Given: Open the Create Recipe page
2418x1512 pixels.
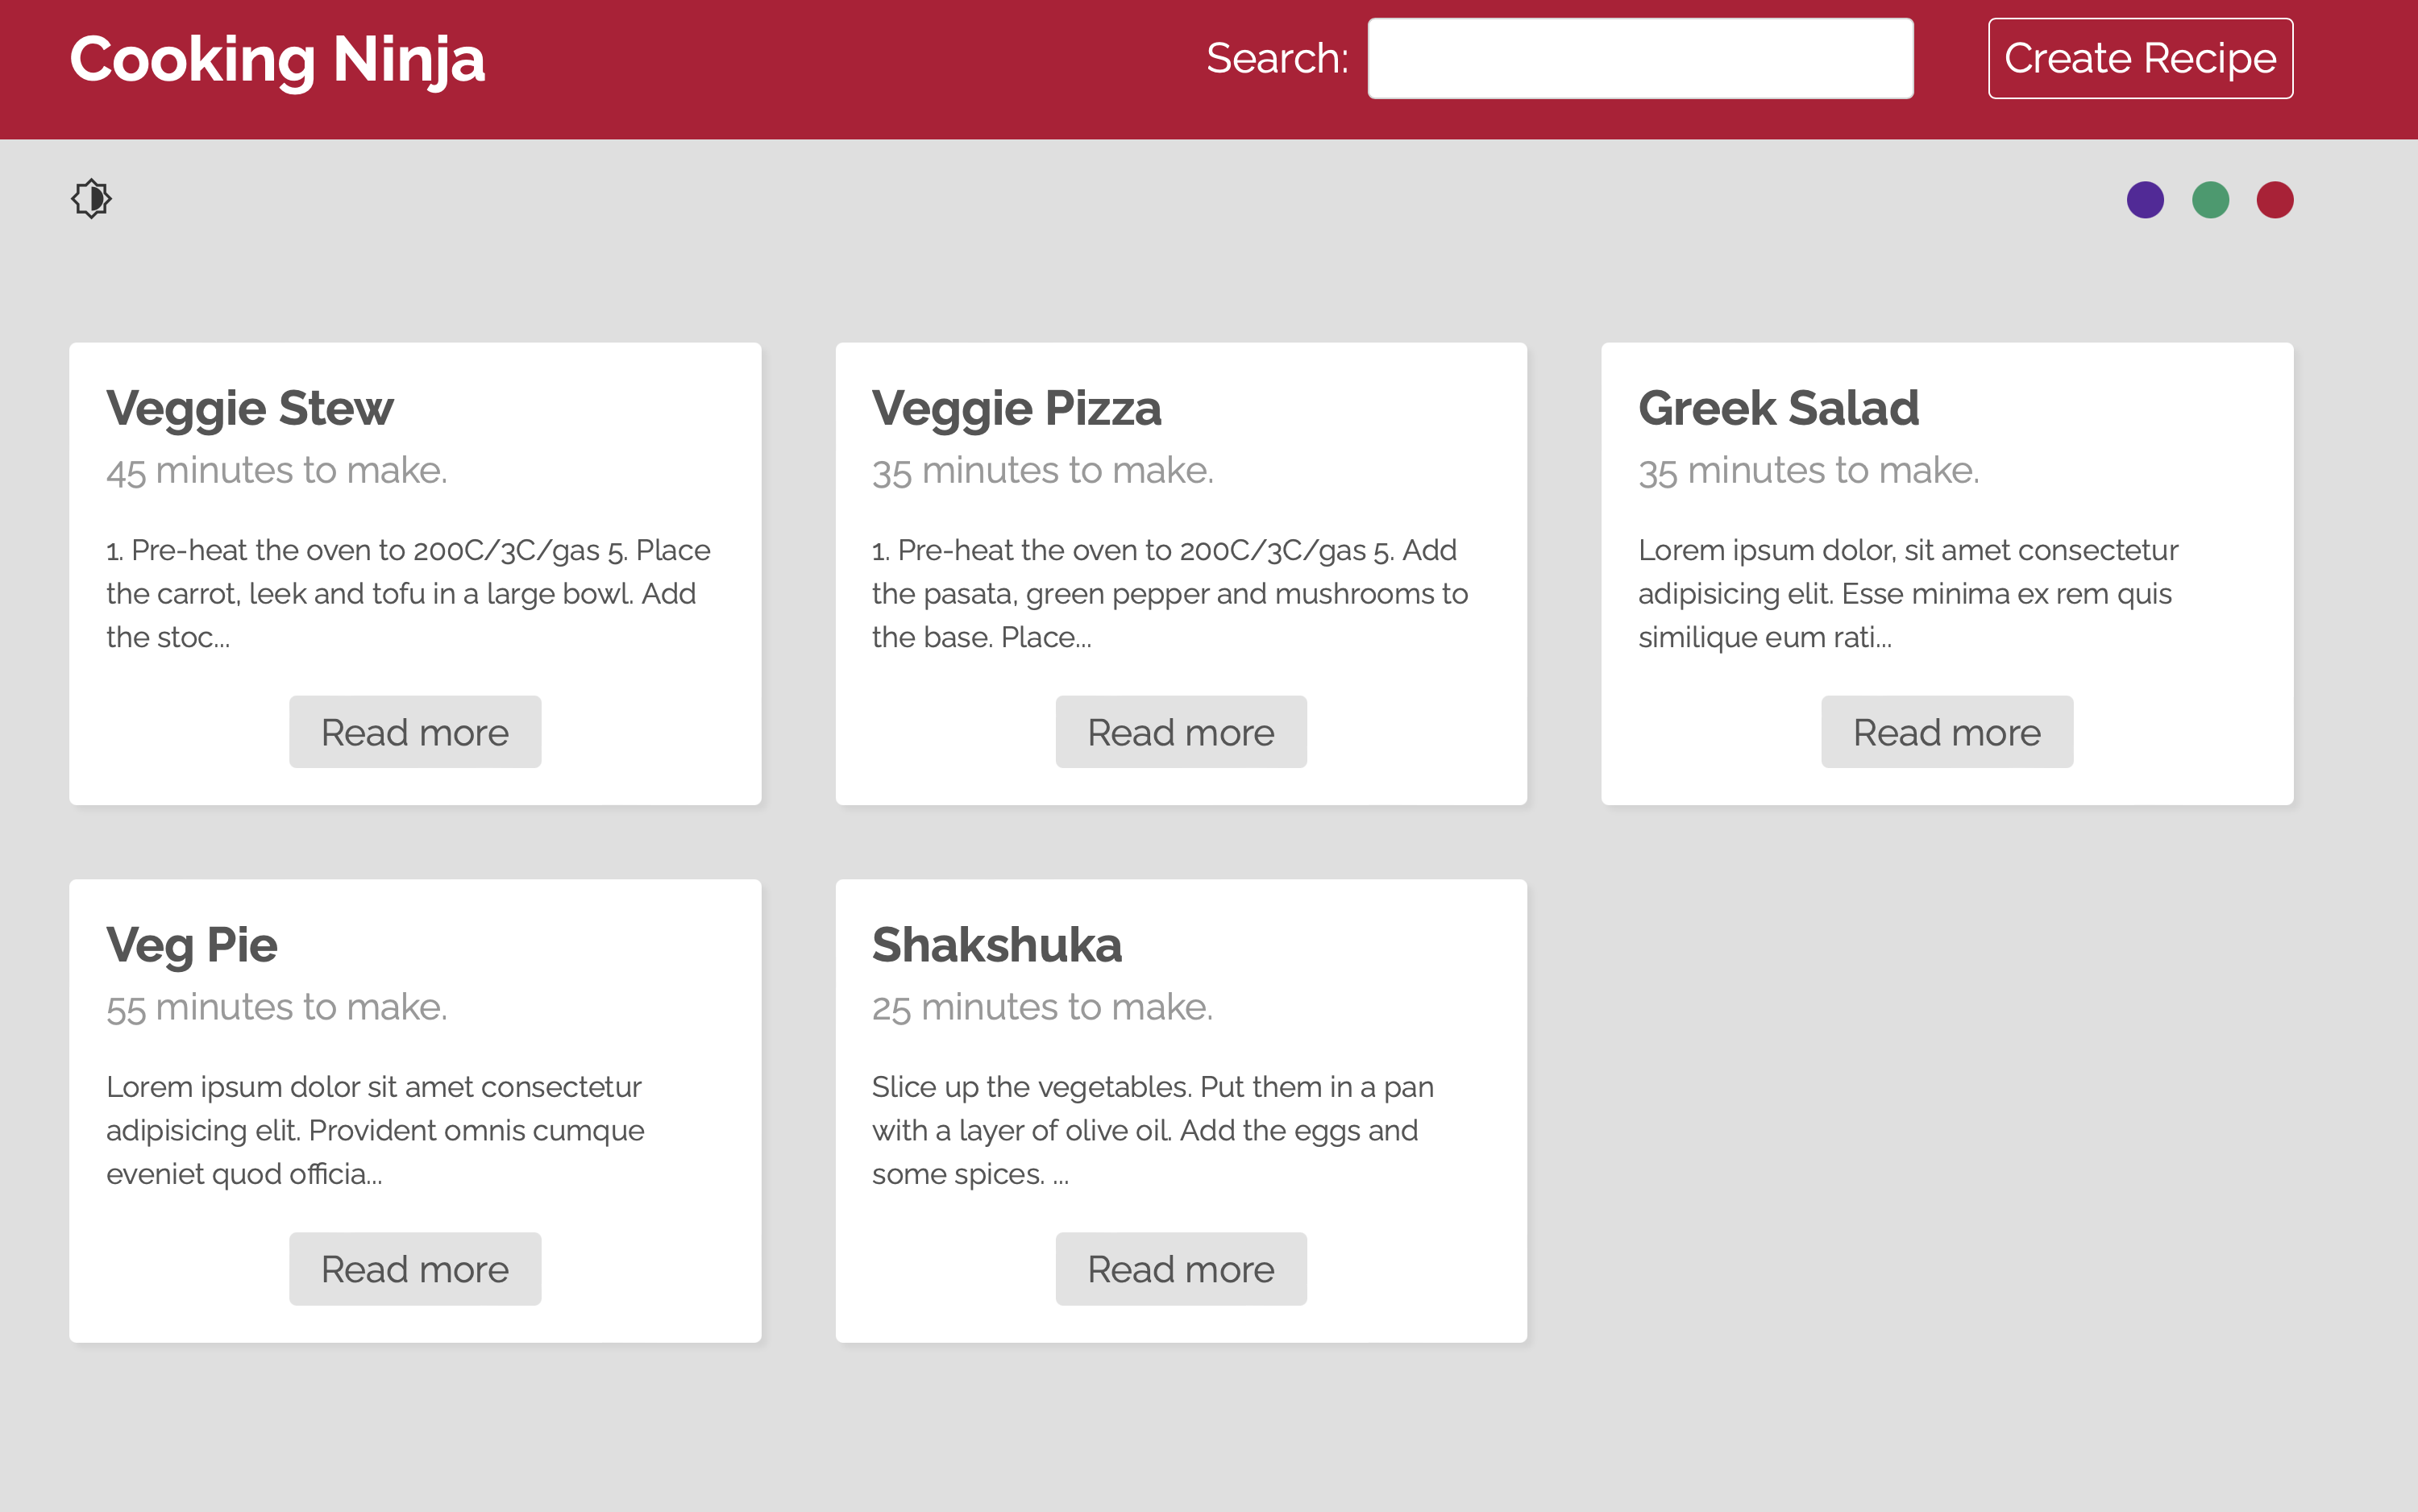Looking at the screenshot, I should coord(2141,58).
